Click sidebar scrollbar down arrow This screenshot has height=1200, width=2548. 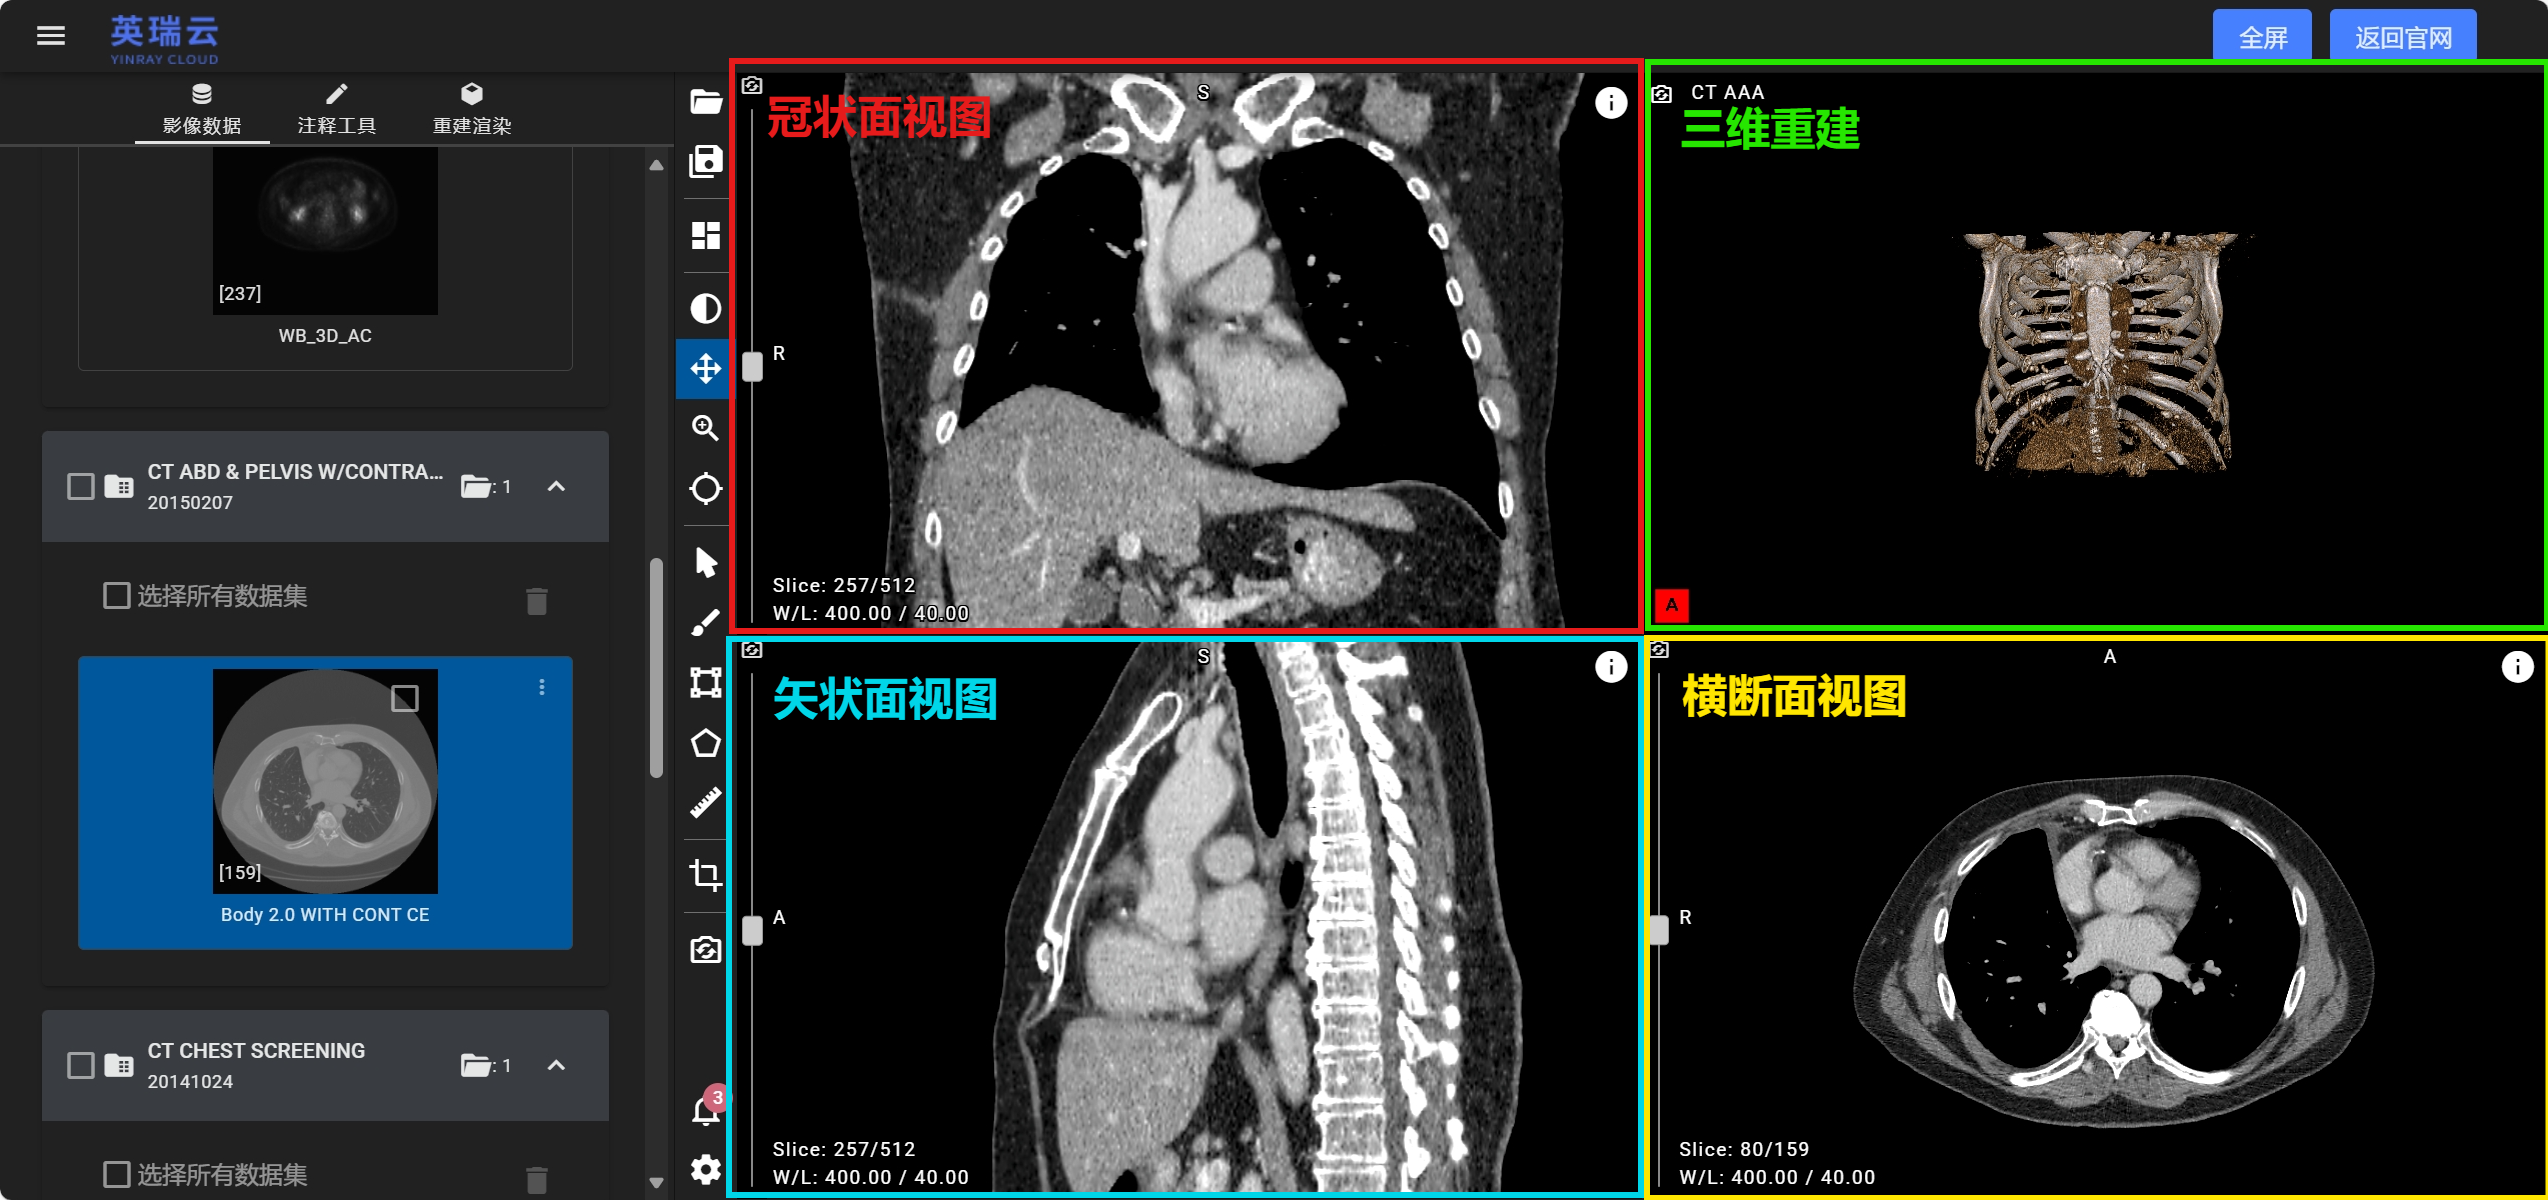(x=656, y=1182)
